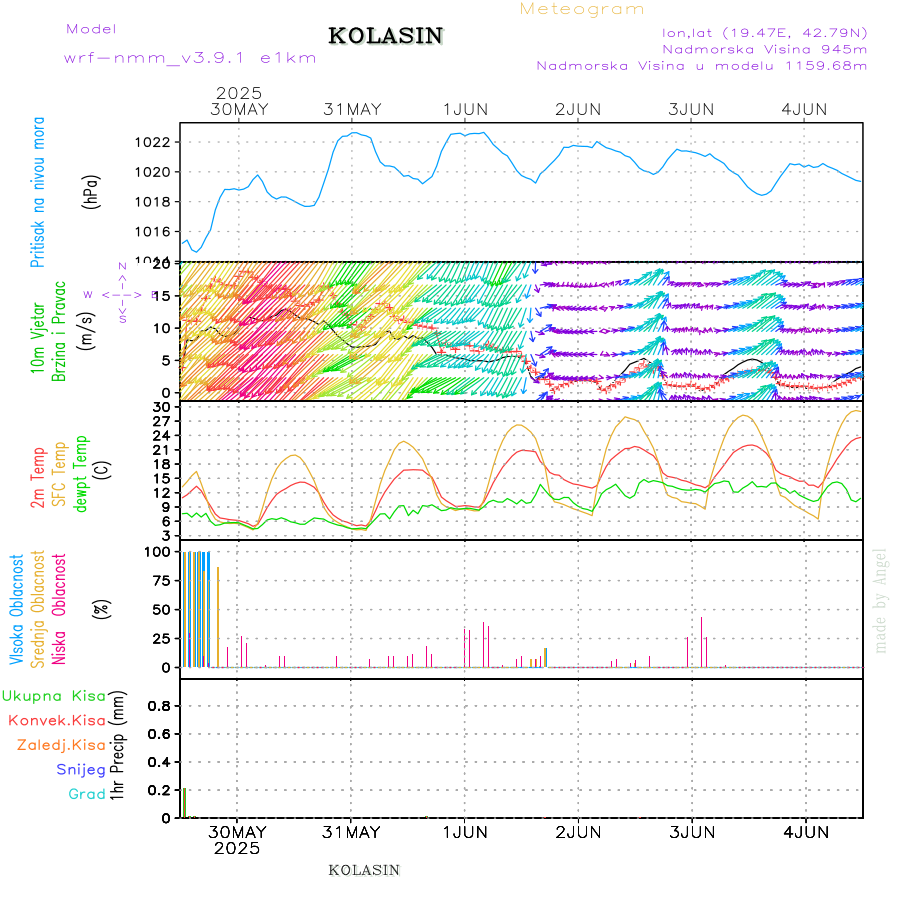The width and height of the screenshot is (900, 900).
Task: Click the 0.4 precipitation axis value
Action: click(159, 762)
